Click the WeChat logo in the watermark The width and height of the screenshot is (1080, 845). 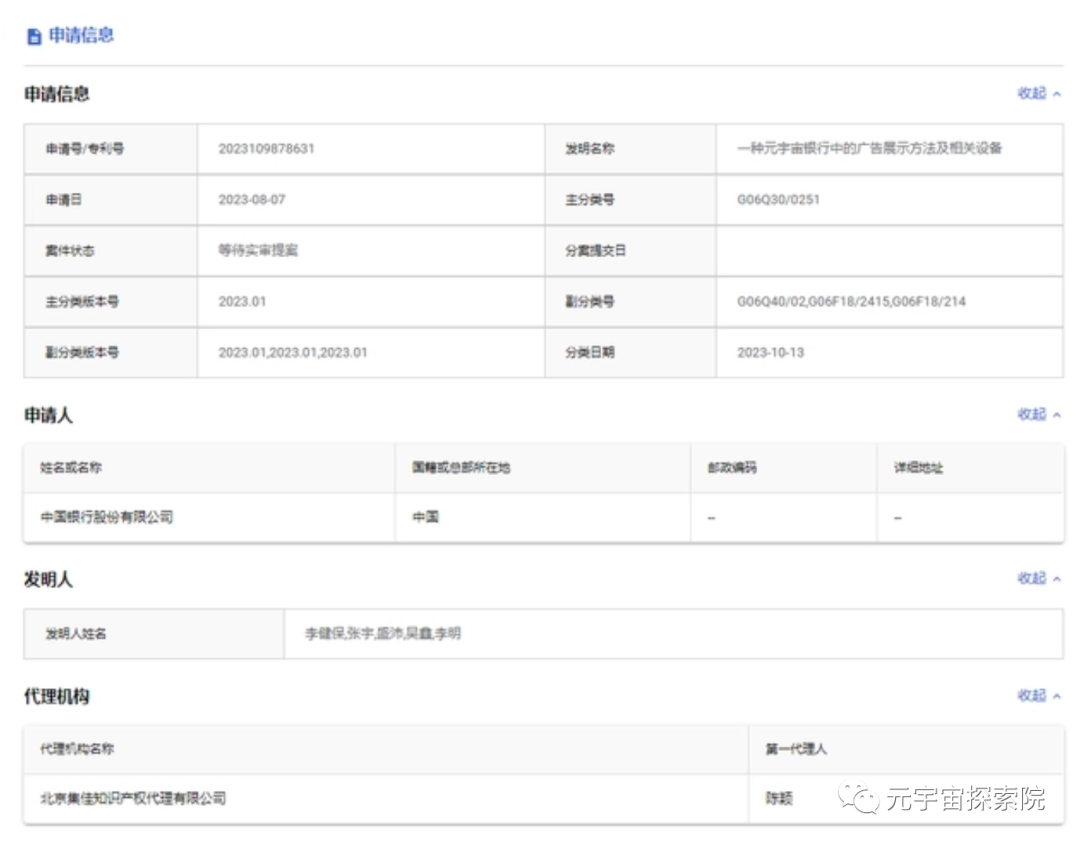[859, 798]
